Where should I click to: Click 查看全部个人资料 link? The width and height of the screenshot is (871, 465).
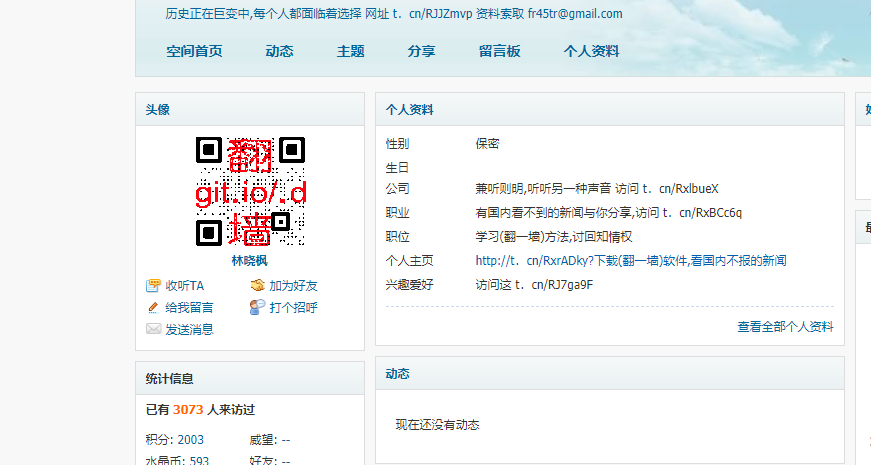click(785, 327)
